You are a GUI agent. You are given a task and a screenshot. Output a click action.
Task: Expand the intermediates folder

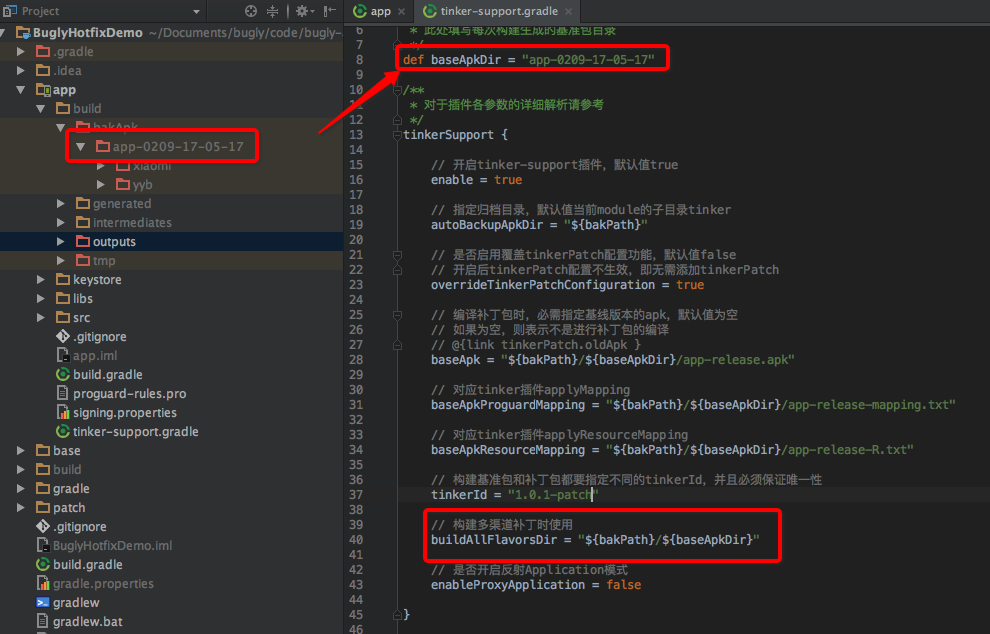pos(61,222)
